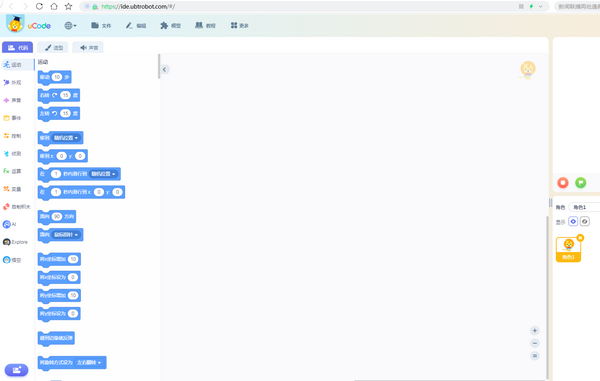
Task: Click the sprite name field 角色1
Action: point(584,207)
